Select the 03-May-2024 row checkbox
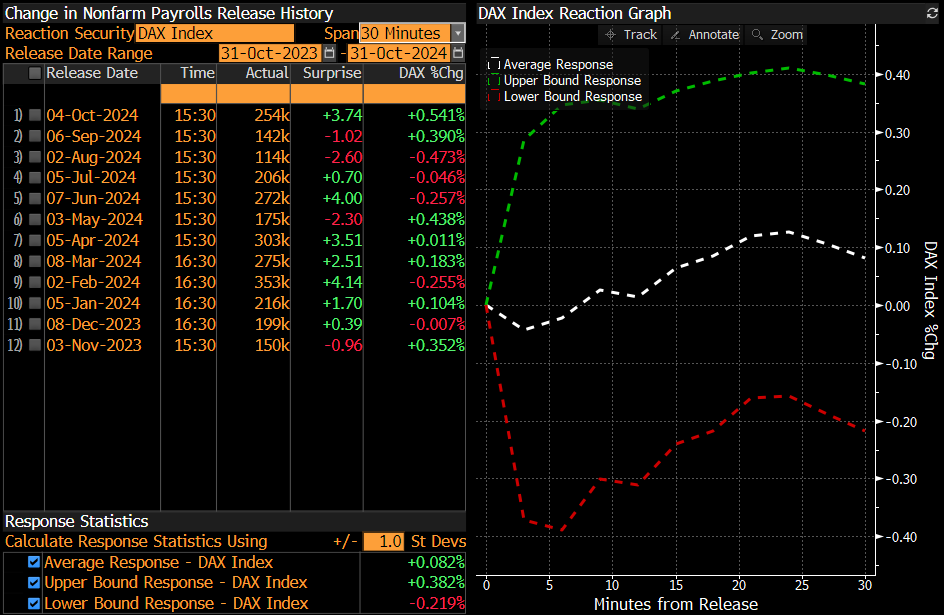944x615 pixels. [x=35, y=220]
